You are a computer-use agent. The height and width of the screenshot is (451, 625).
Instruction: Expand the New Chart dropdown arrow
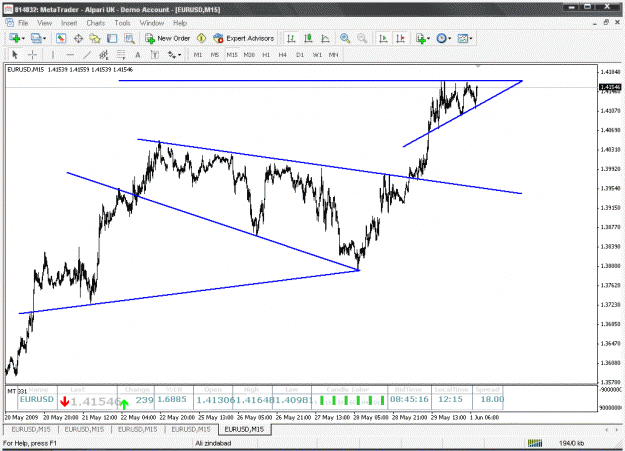tap(23, 39)
